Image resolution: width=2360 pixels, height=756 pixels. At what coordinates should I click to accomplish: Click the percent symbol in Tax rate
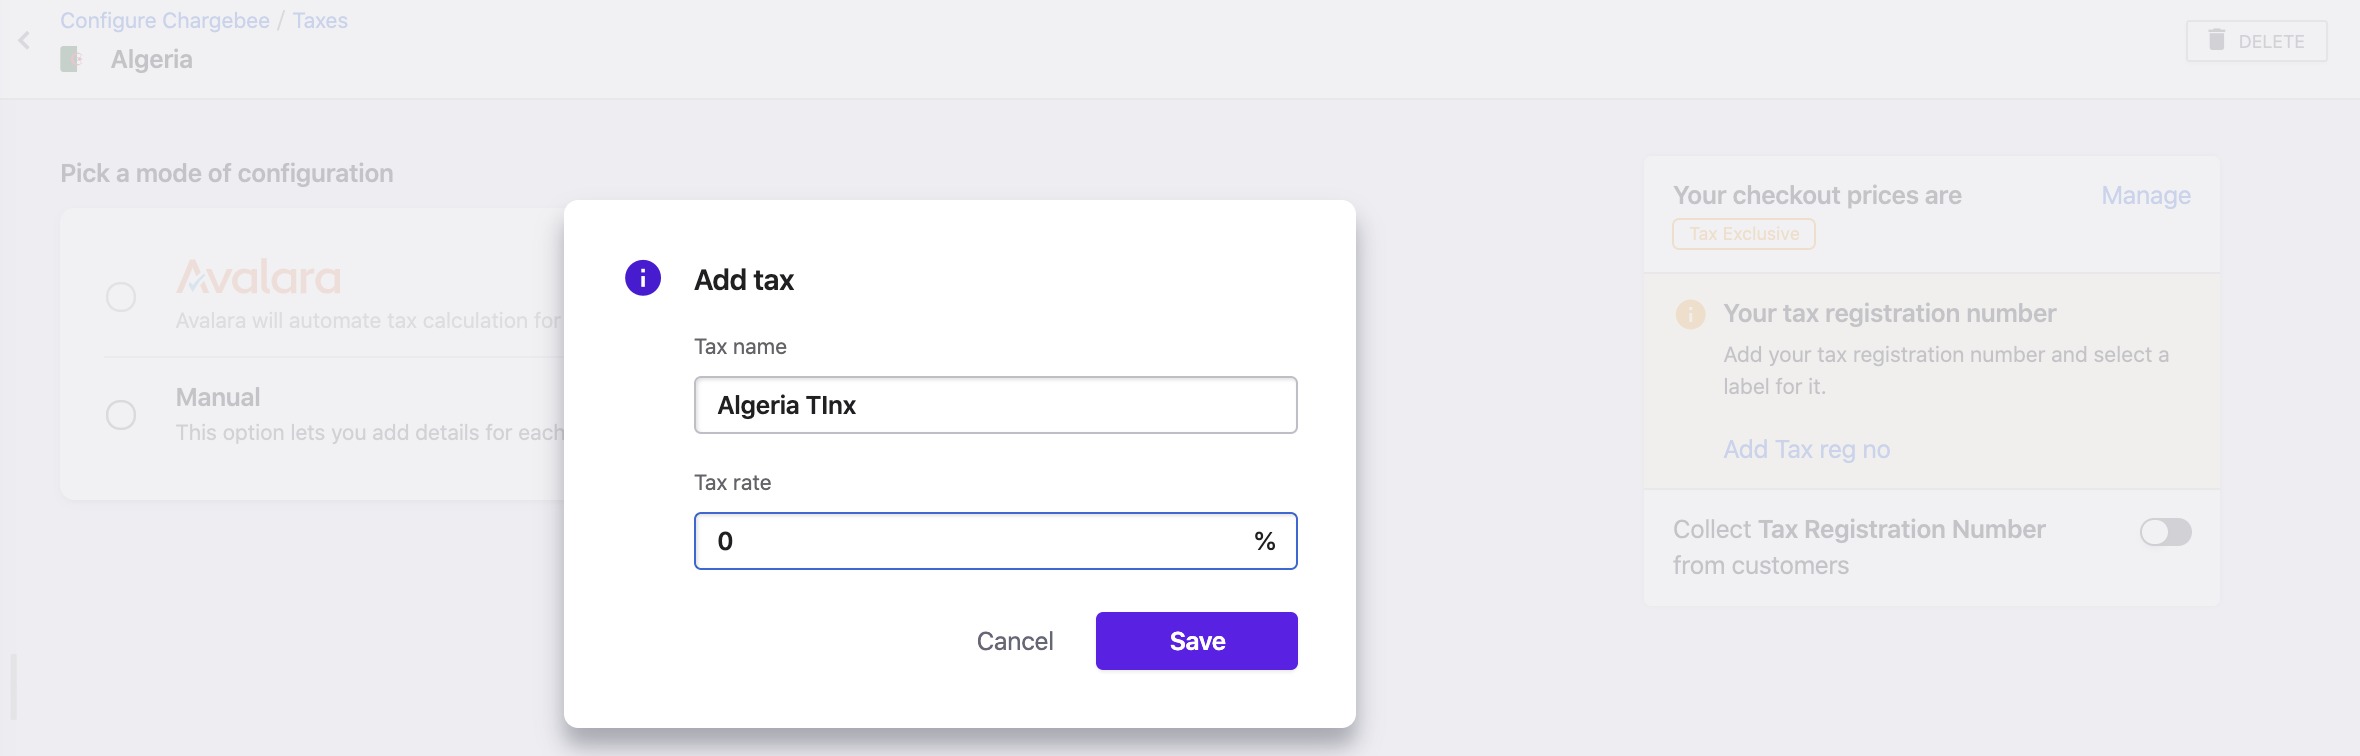[1265, 541]
